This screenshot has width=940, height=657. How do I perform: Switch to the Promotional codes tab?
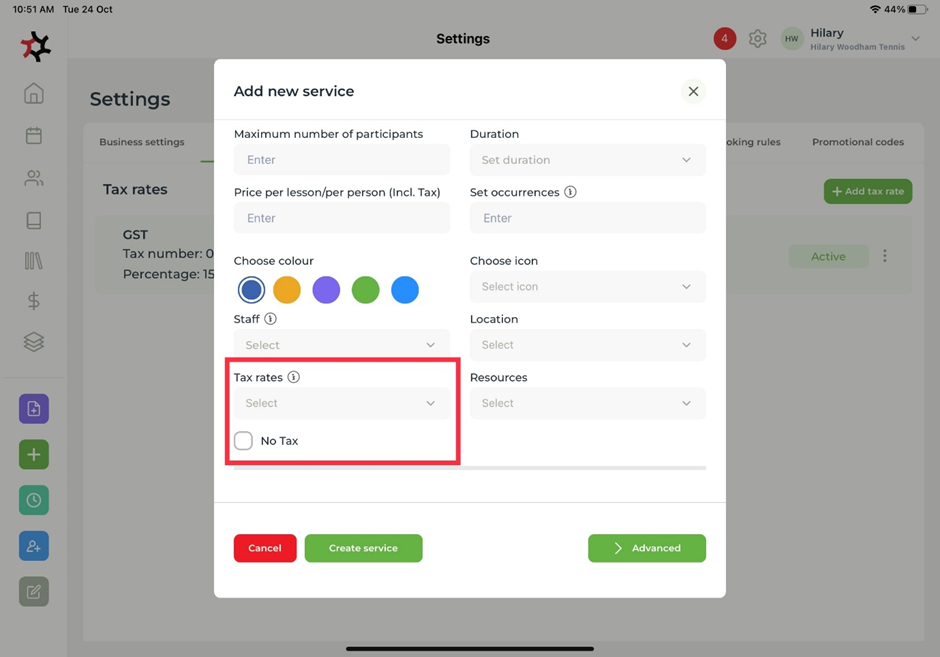(x=857, y=142)
